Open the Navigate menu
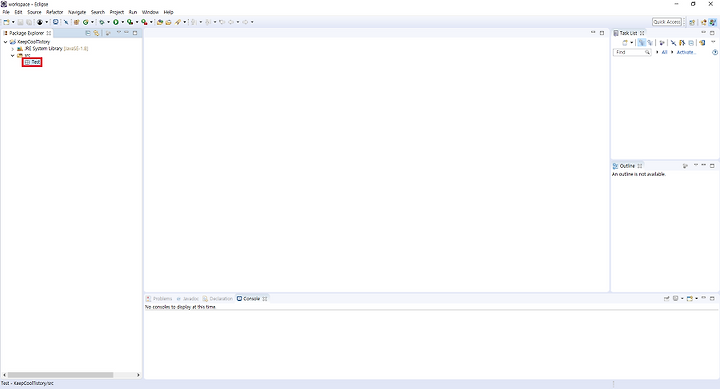The width and height of the screenshot is (720, 389). click(x=77, y=12)
